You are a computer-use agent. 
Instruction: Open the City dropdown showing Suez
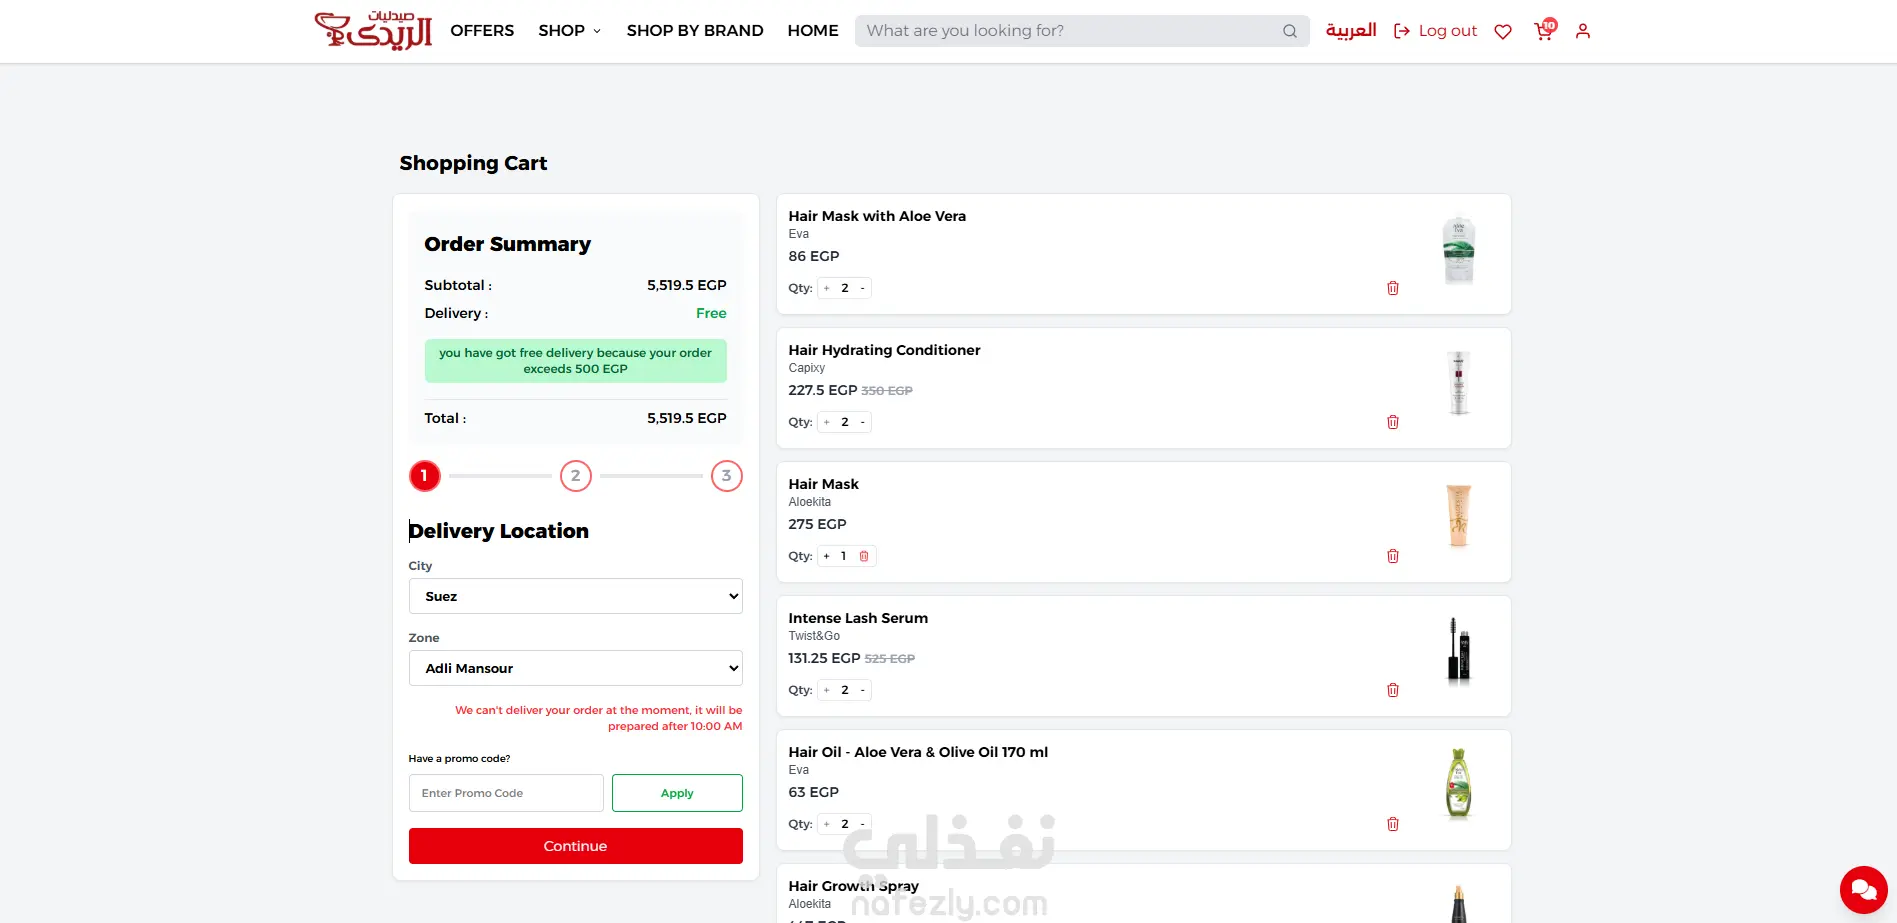[x=575, y=596]
